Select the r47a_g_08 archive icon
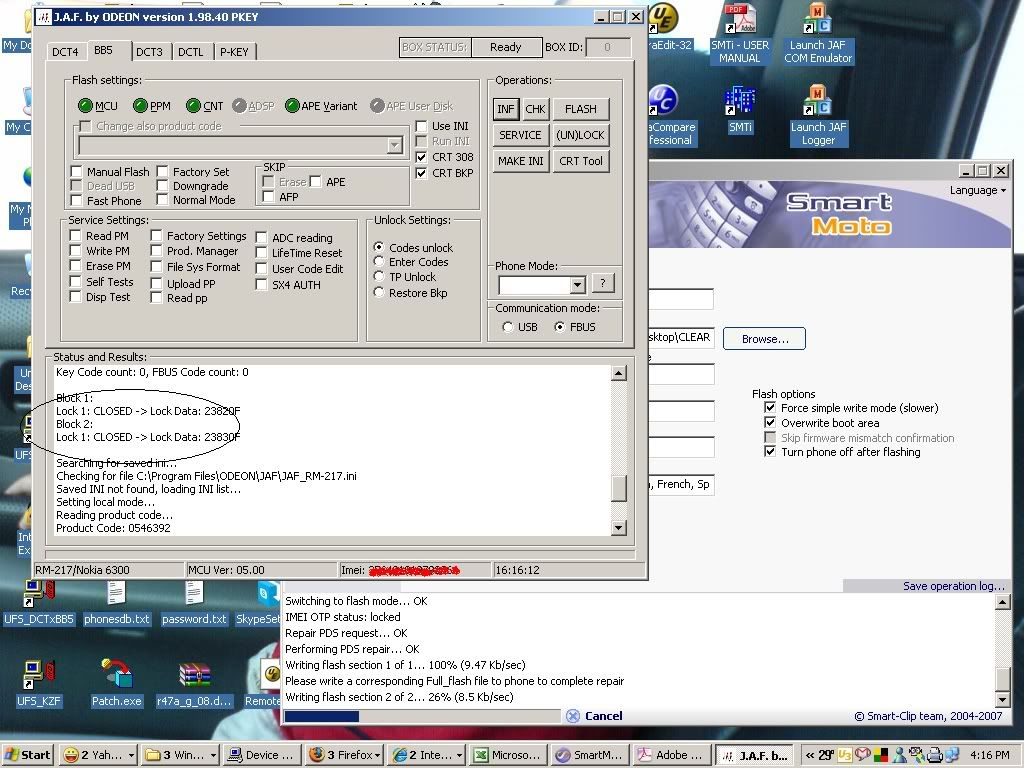Viewport: 1024px width, 768px height. (194, 684)
